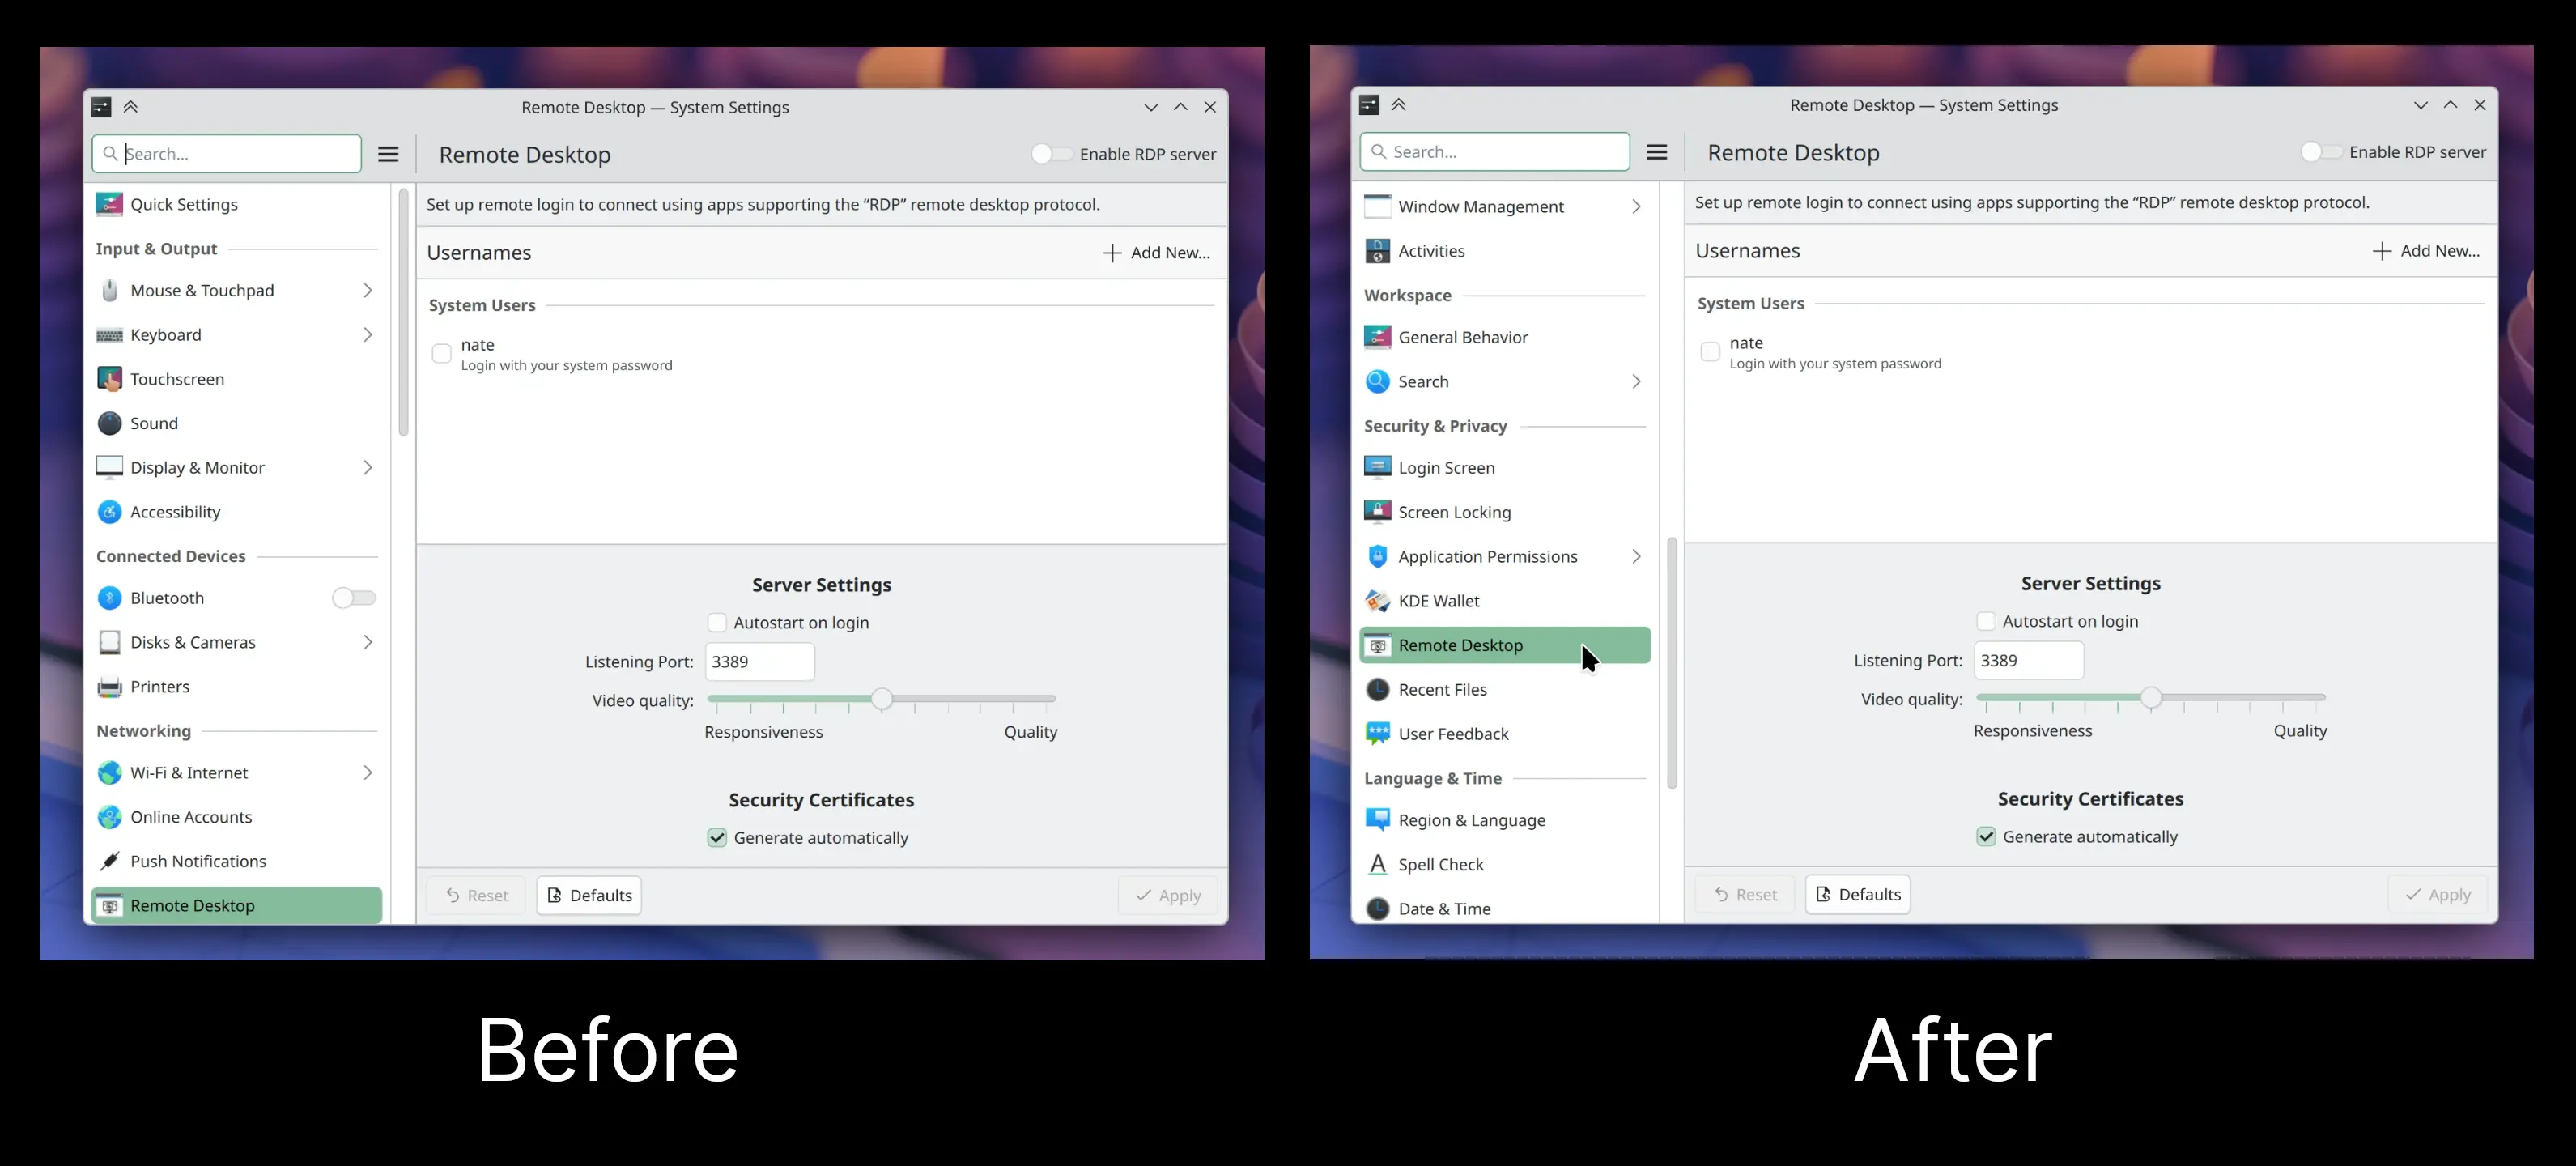The image size is (2576, 1166).
Task: Open Printers settings in Before sidebar
Action: pos(236,686)
